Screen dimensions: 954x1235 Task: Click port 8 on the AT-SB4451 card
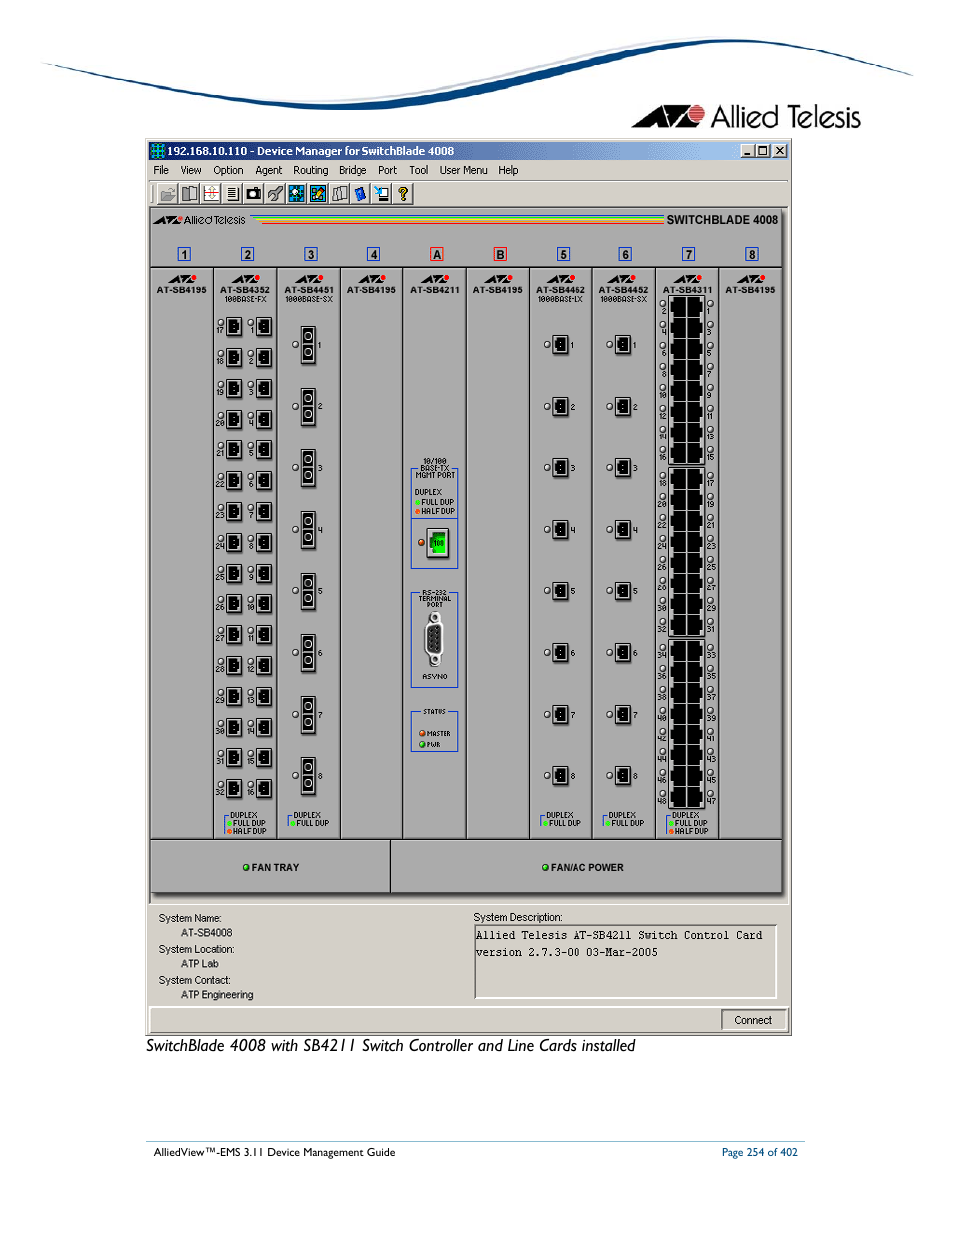point(309,775)
